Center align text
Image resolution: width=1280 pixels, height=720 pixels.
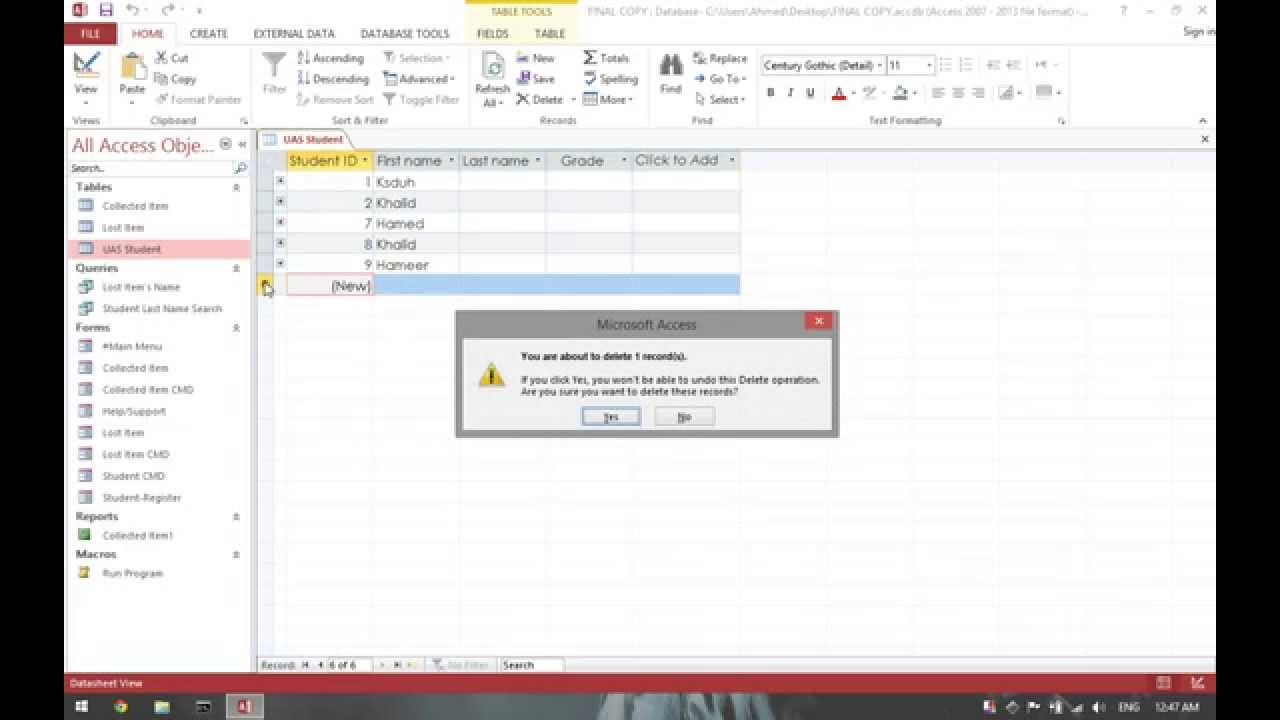pos(958,93)
